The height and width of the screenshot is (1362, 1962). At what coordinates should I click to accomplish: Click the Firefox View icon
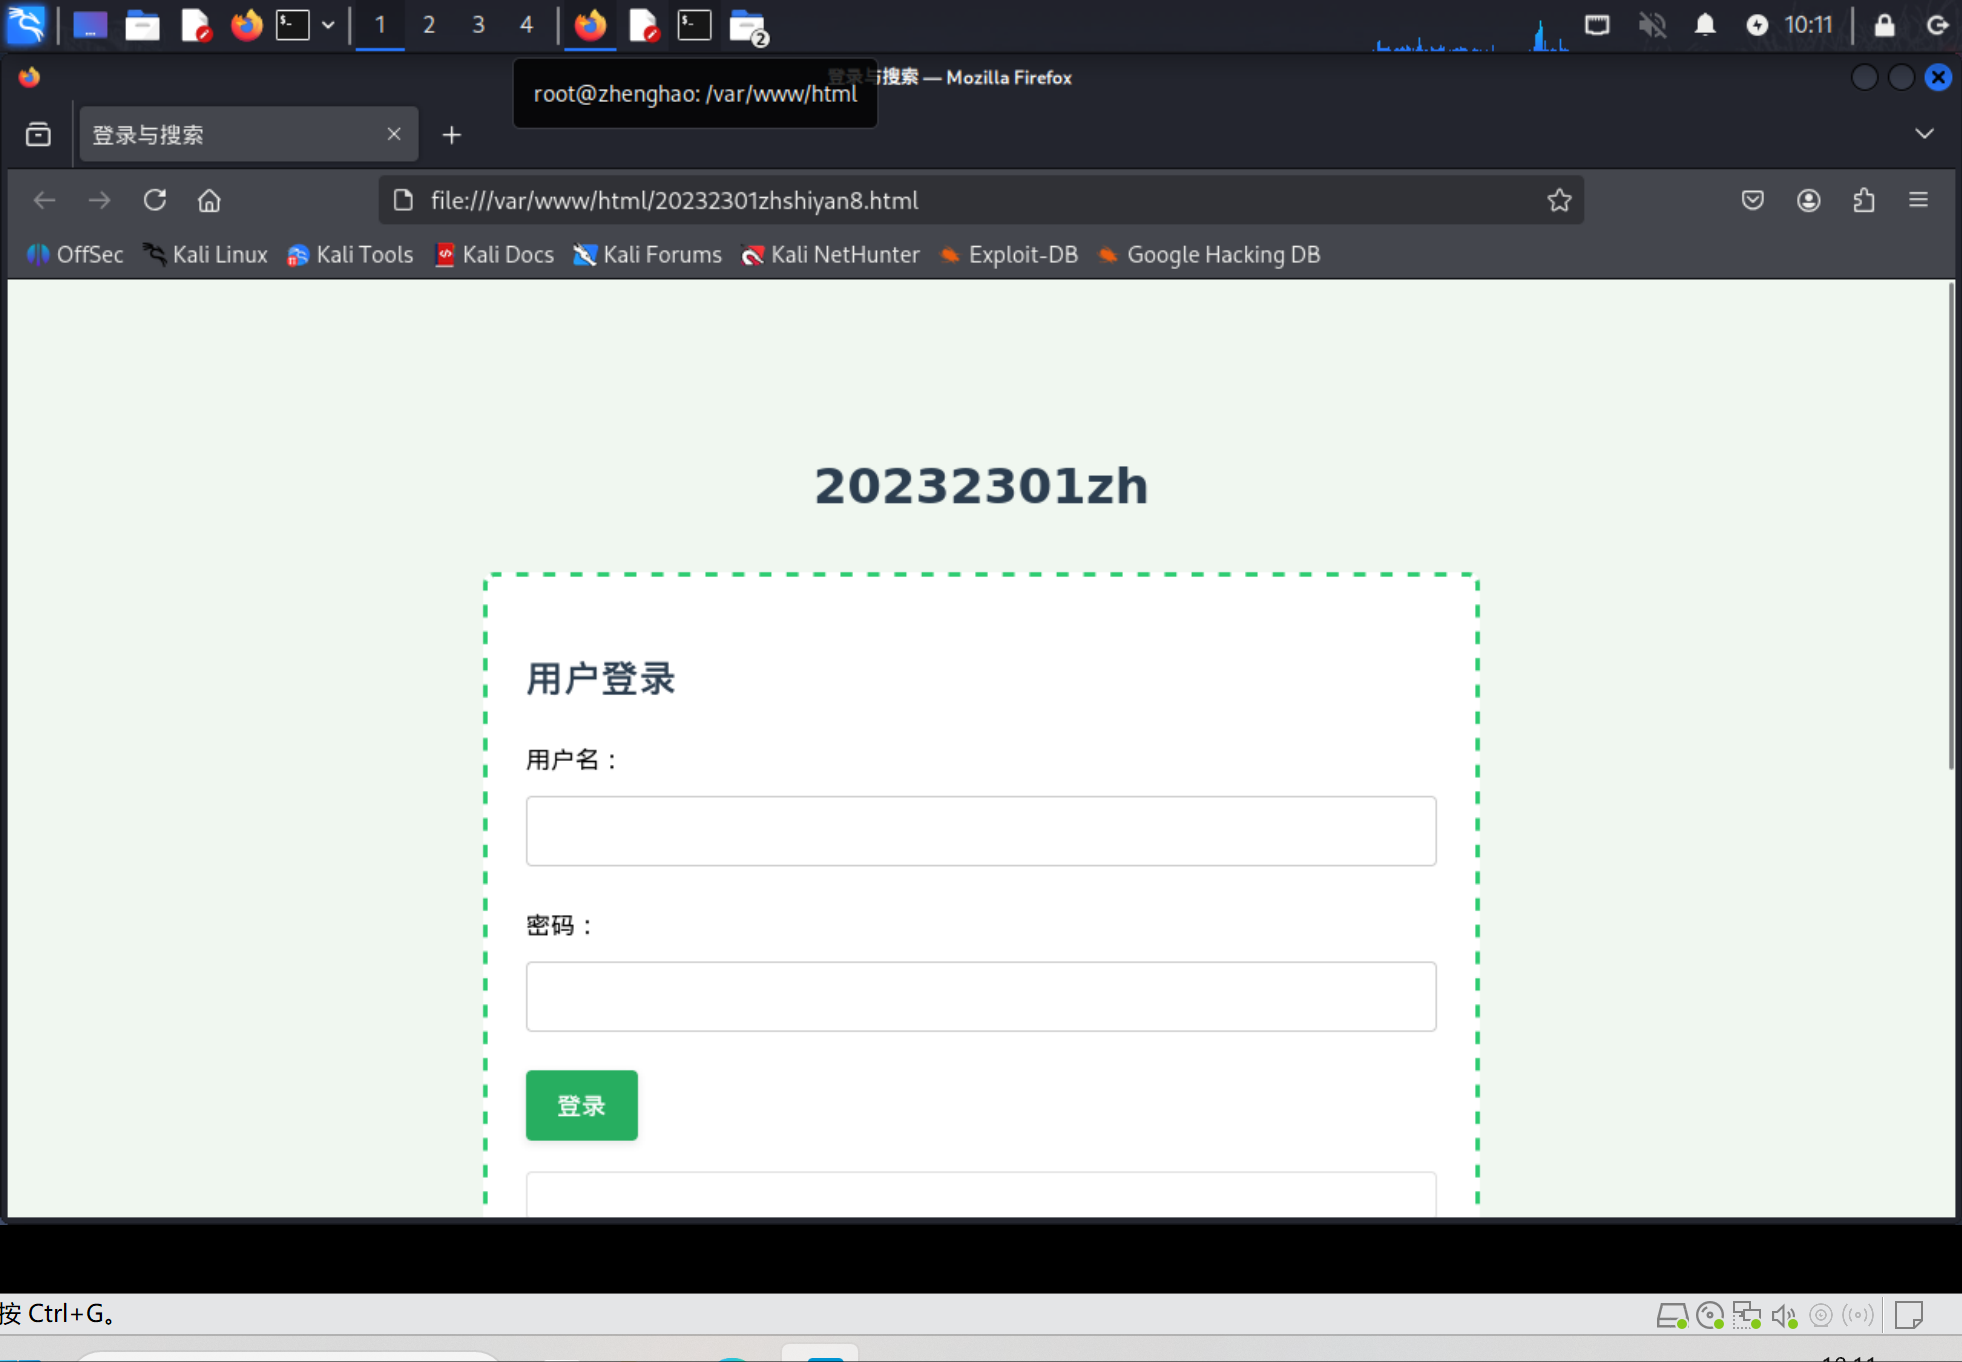coord(38,134)
